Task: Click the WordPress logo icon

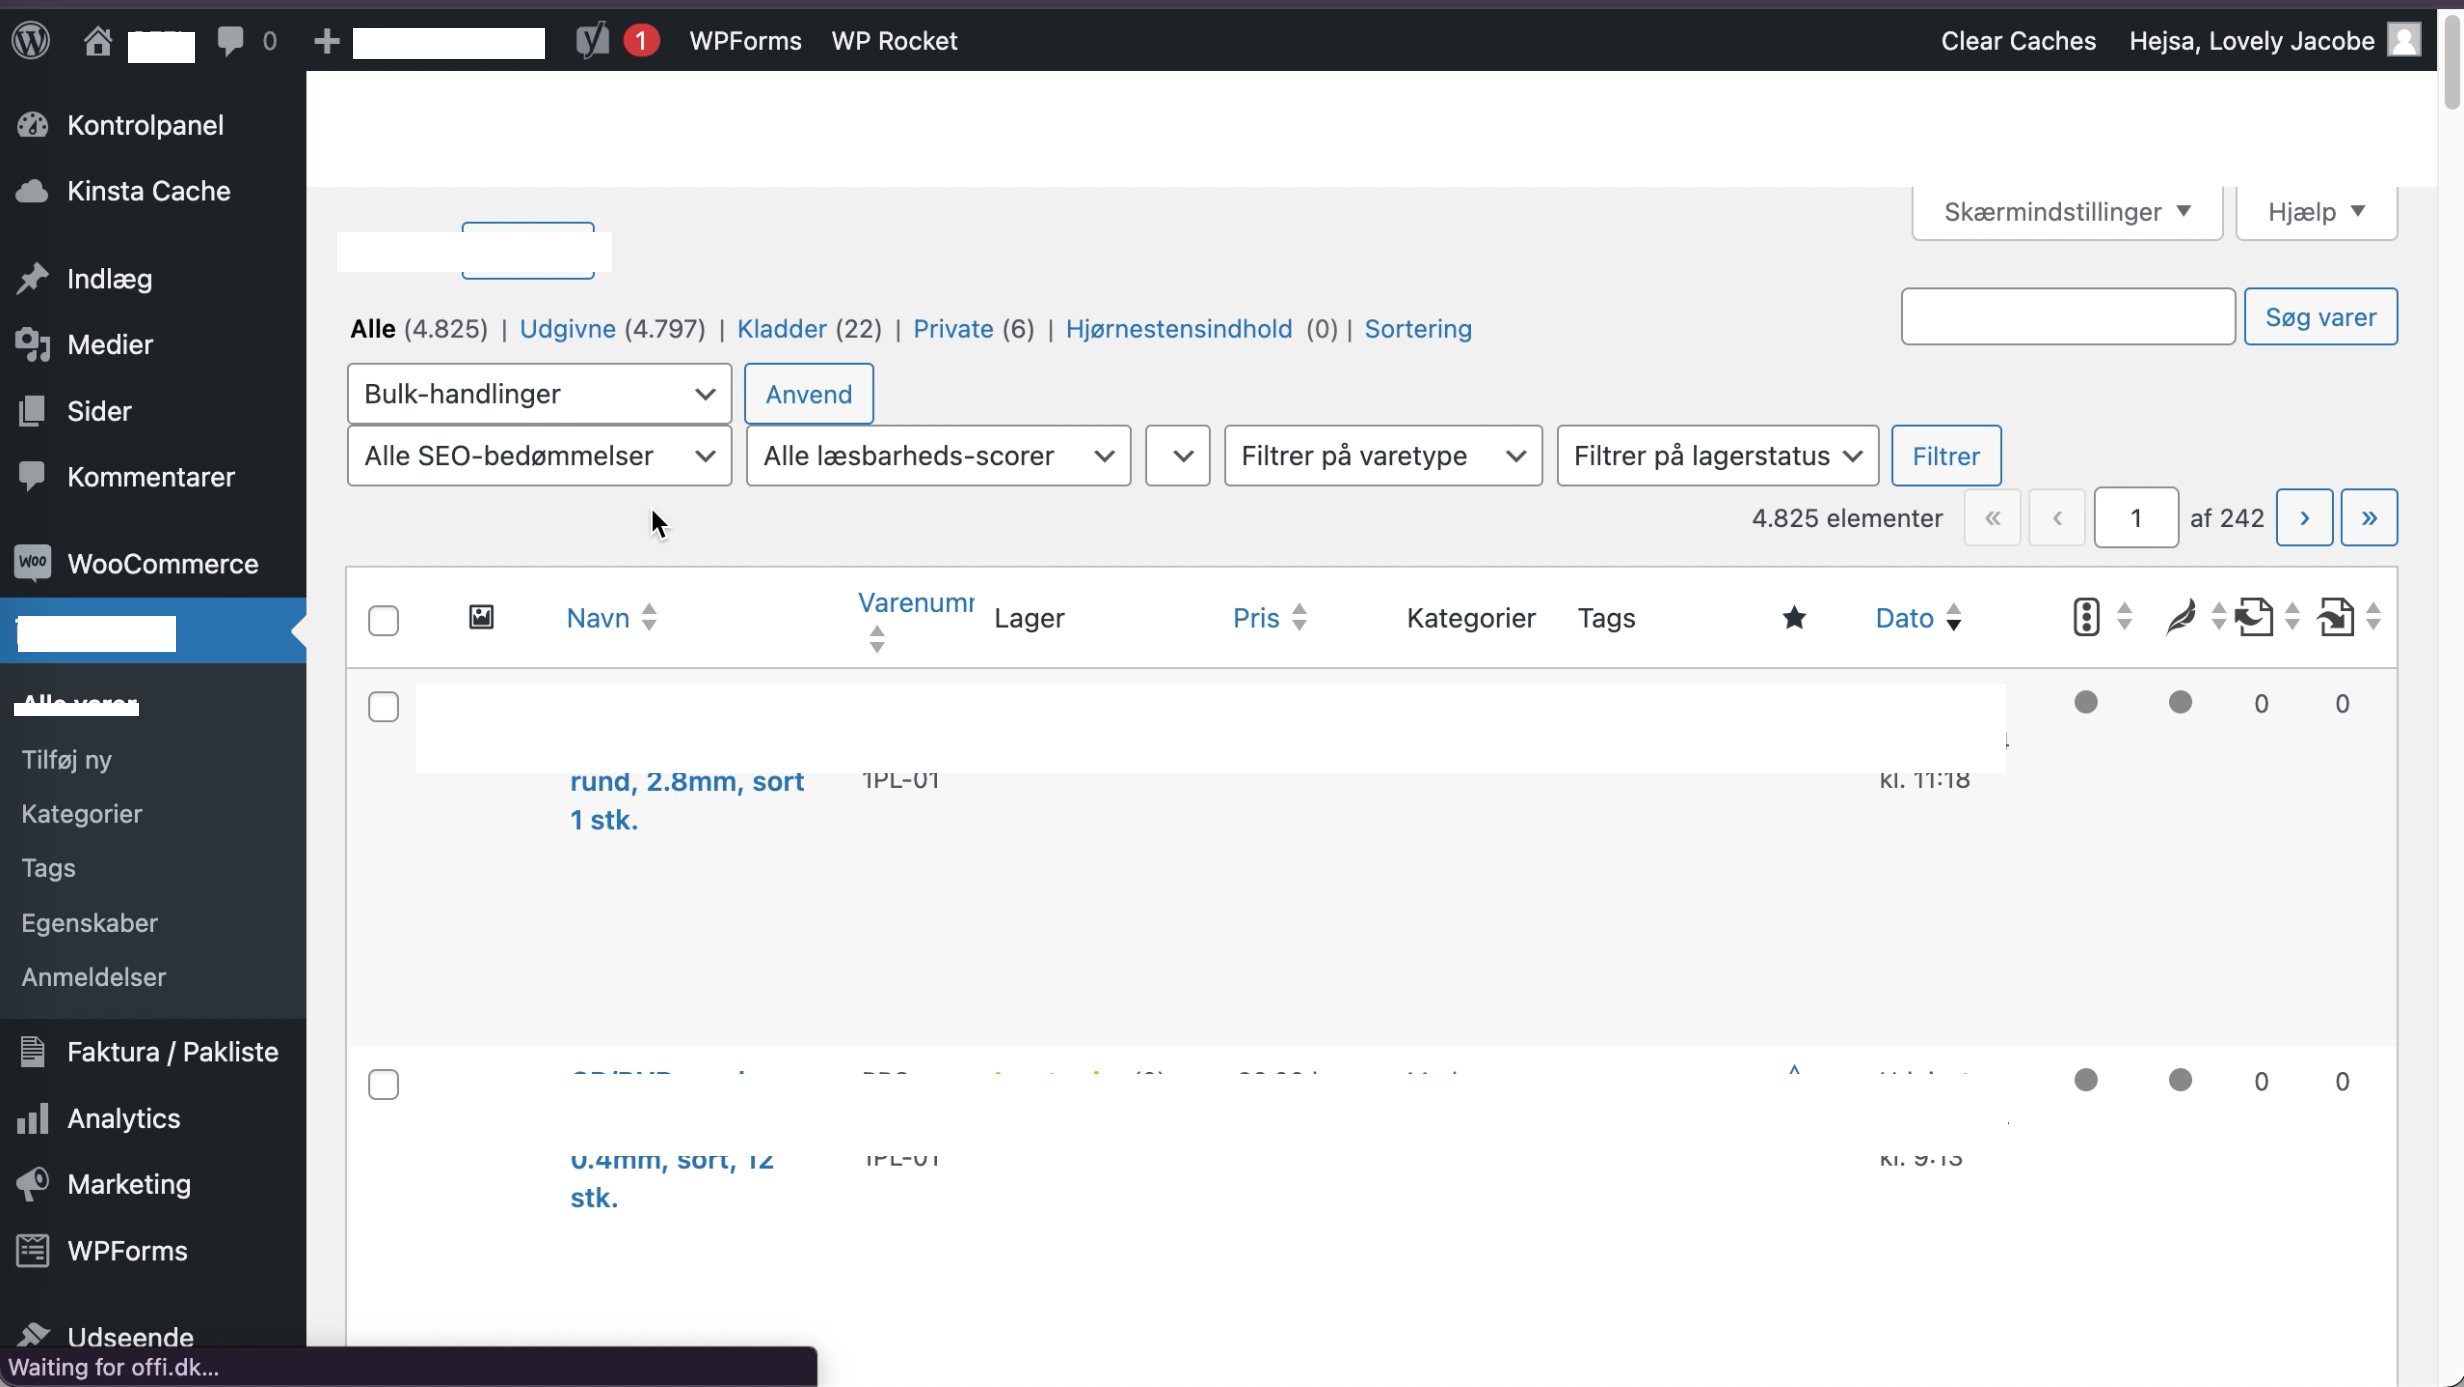Action: coord(31,41)
